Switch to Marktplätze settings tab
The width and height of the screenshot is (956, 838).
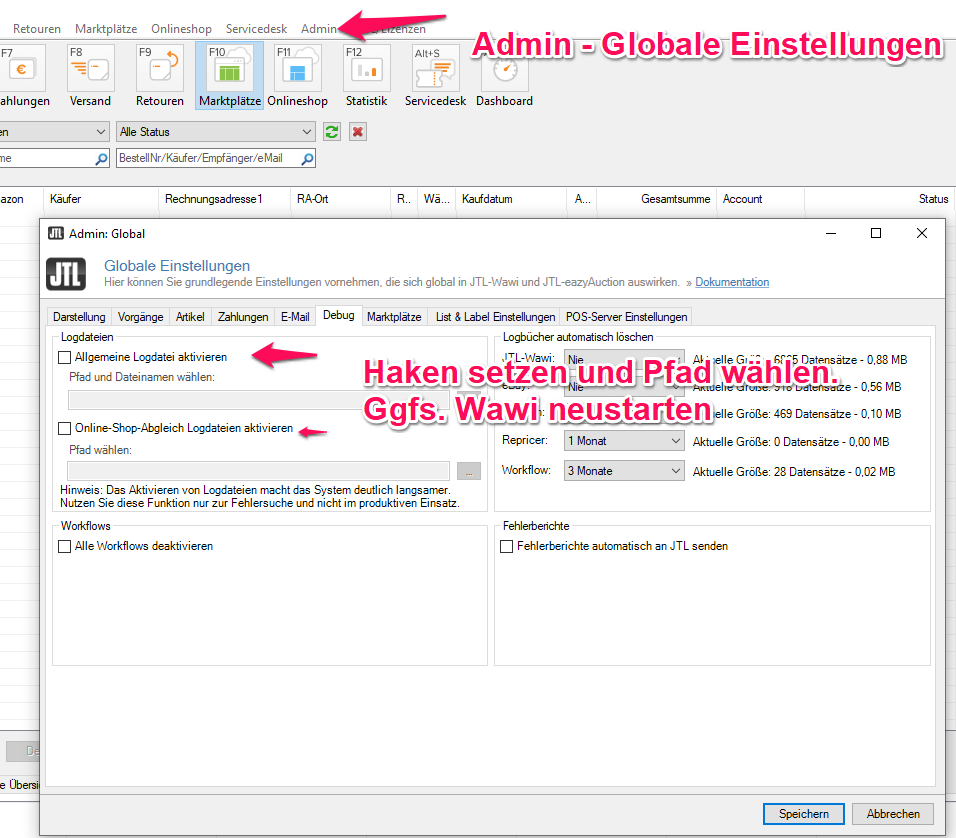click(394, 317)
